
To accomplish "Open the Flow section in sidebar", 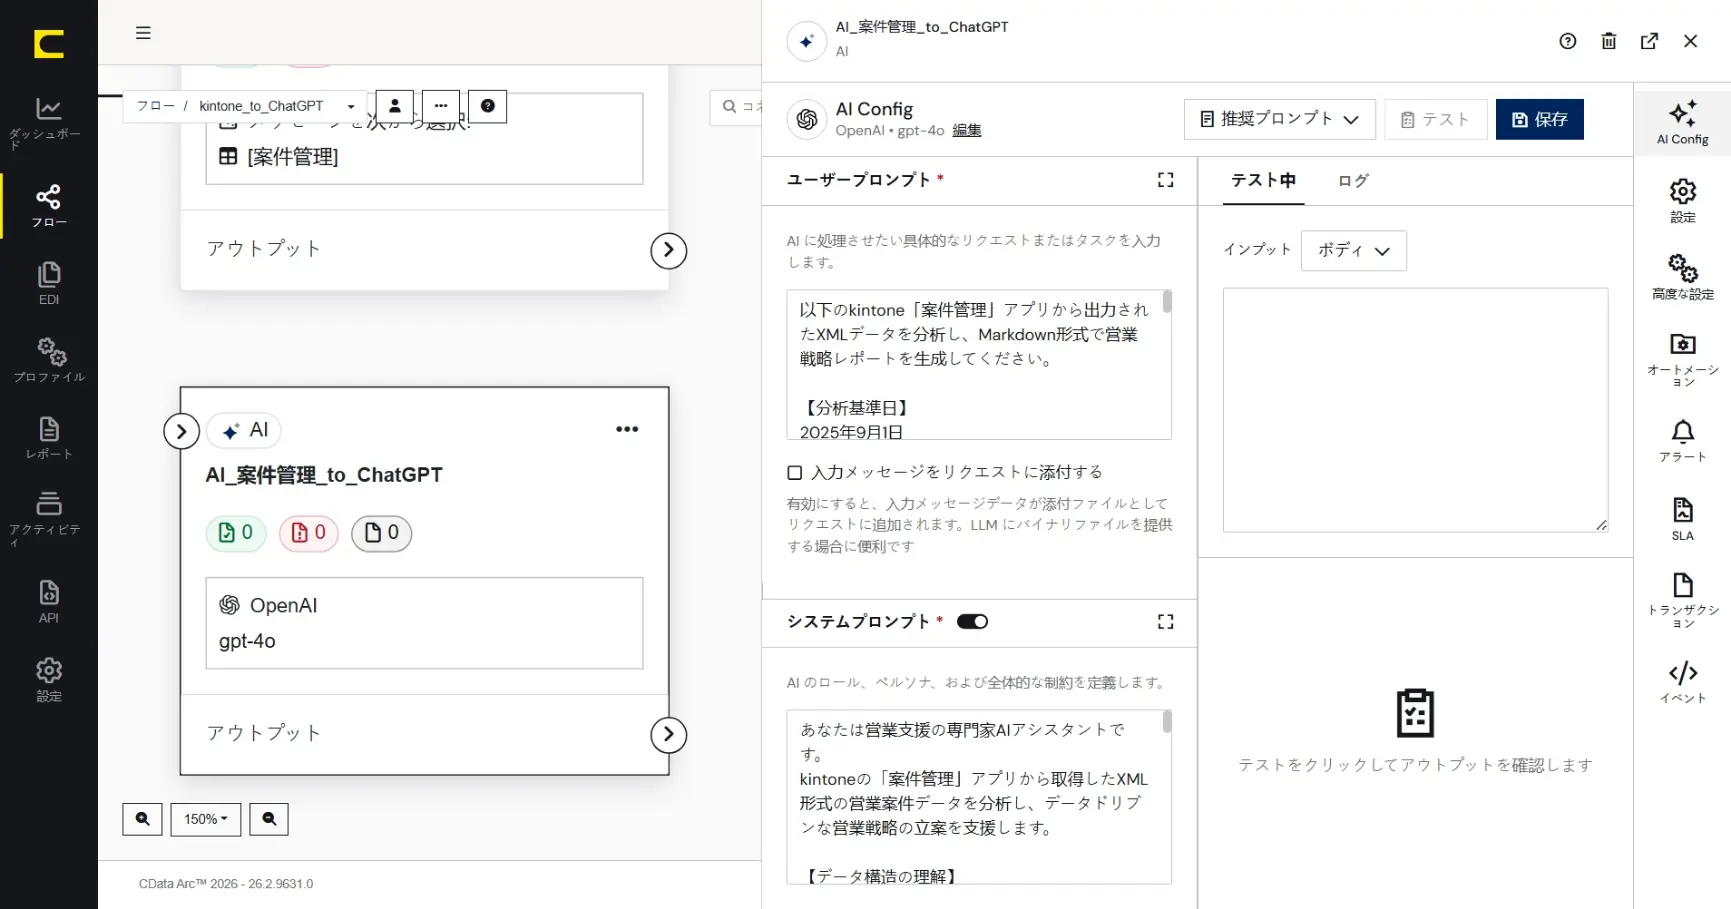I will (x=48, y=206).
